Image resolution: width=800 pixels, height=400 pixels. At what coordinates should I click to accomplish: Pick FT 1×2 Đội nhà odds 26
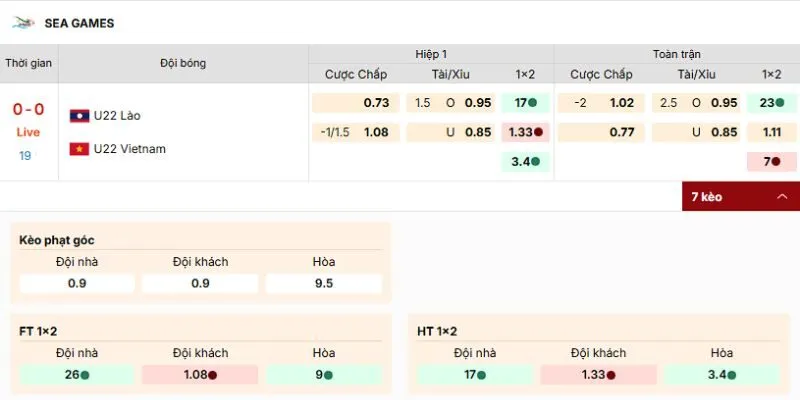[x=77, y=375]
